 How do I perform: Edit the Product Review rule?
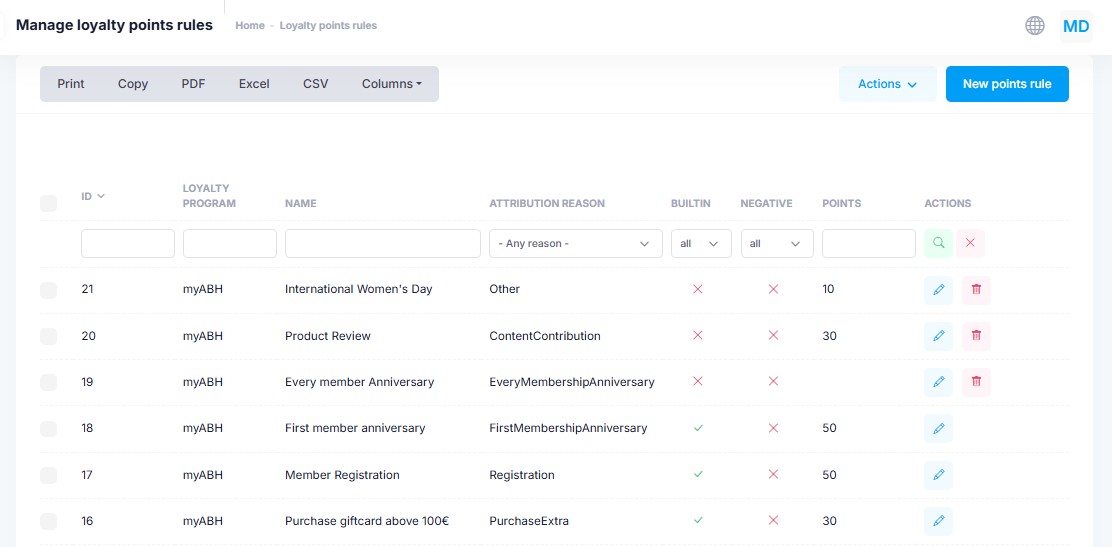pyautogui.click(x=938, y=336)
